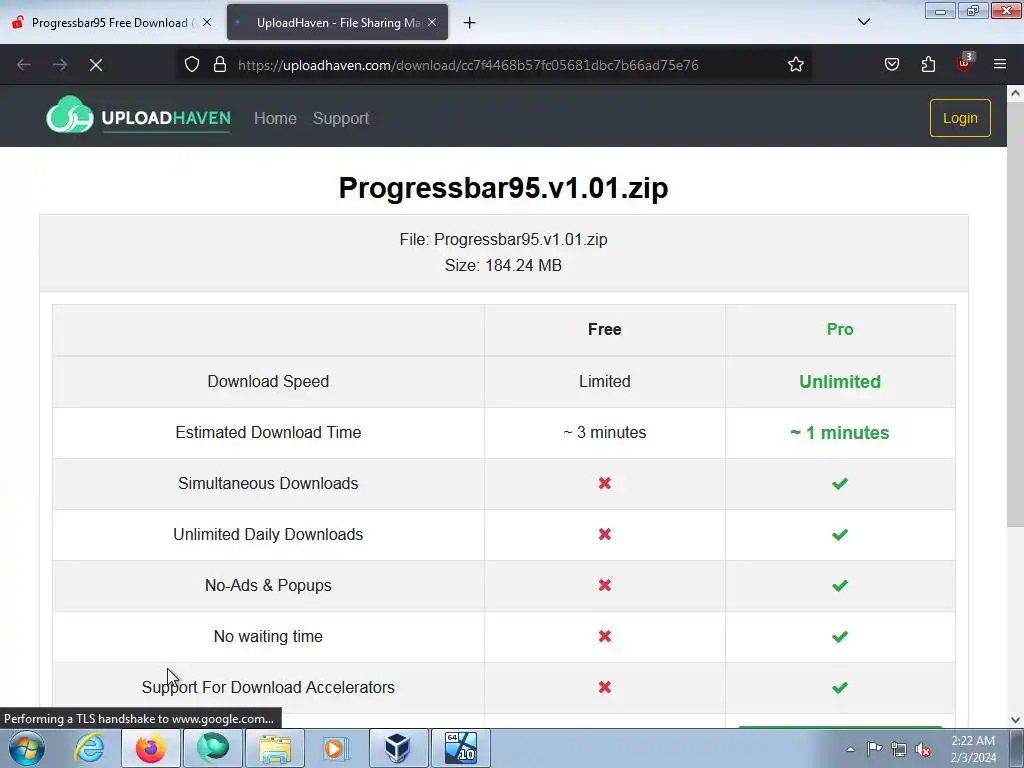The height and width of the screenshot is (768, 1024).
Task: Stop page loading with the X button
Action: point(96,65)
